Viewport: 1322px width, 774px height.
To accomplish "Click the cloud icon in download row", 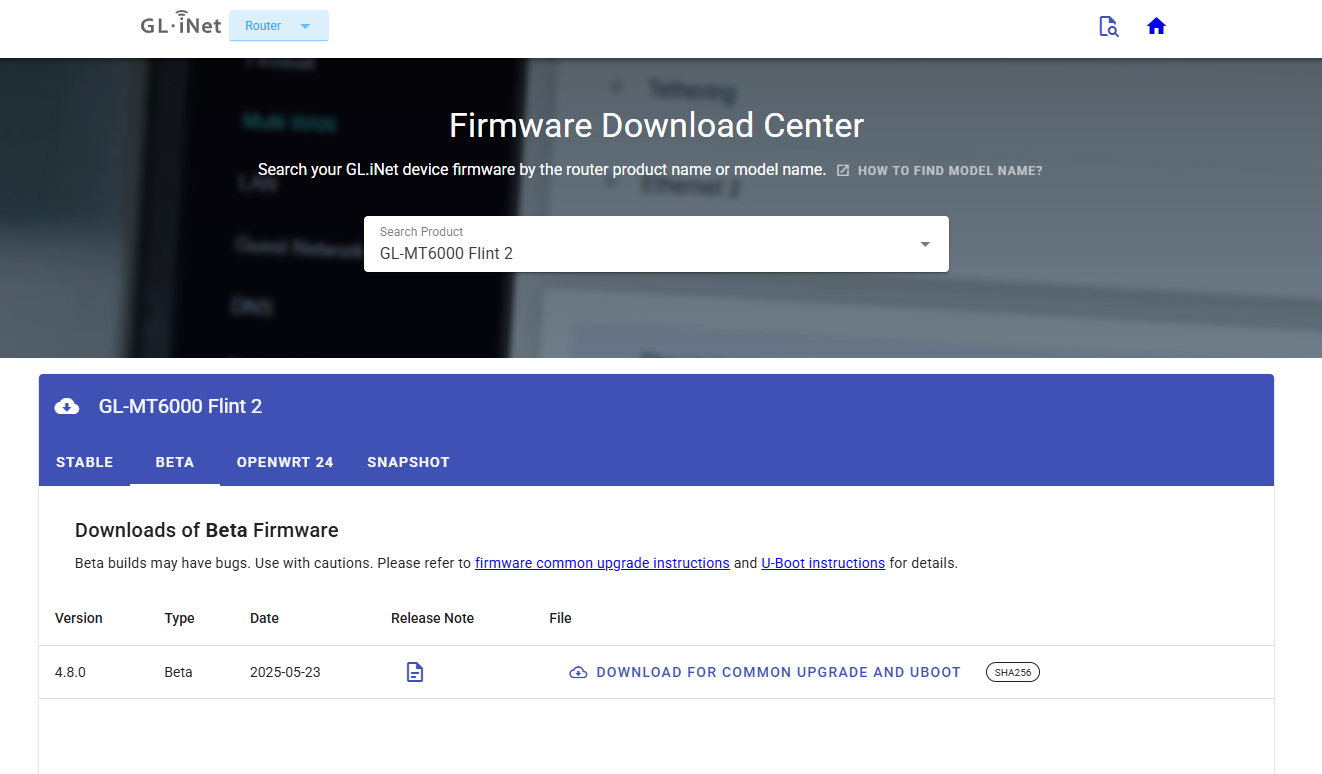I will pos(578,673).
